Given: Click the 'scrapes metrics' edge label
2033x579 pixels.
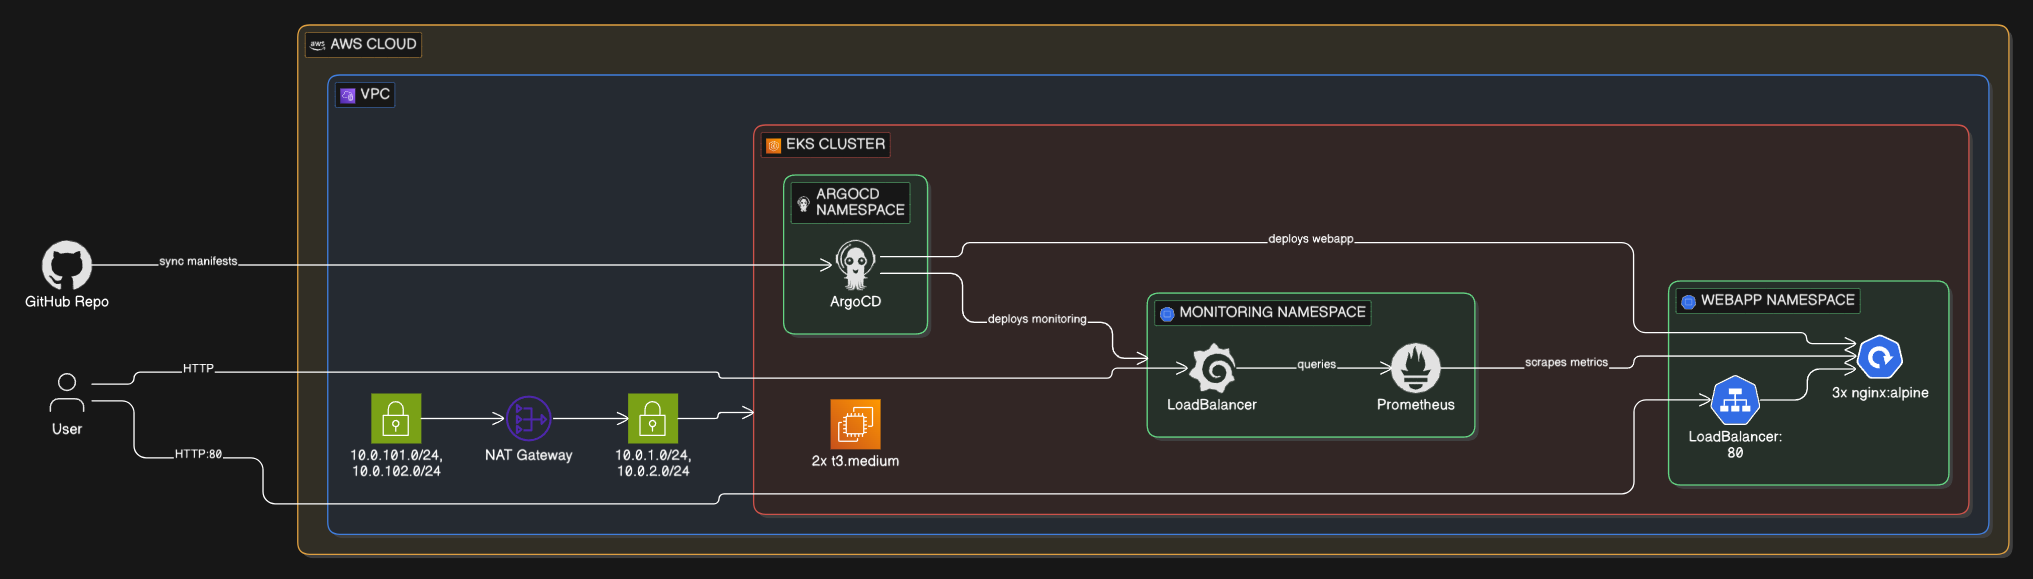Looking at the screenshot, I should click(x=1566, y=363).
